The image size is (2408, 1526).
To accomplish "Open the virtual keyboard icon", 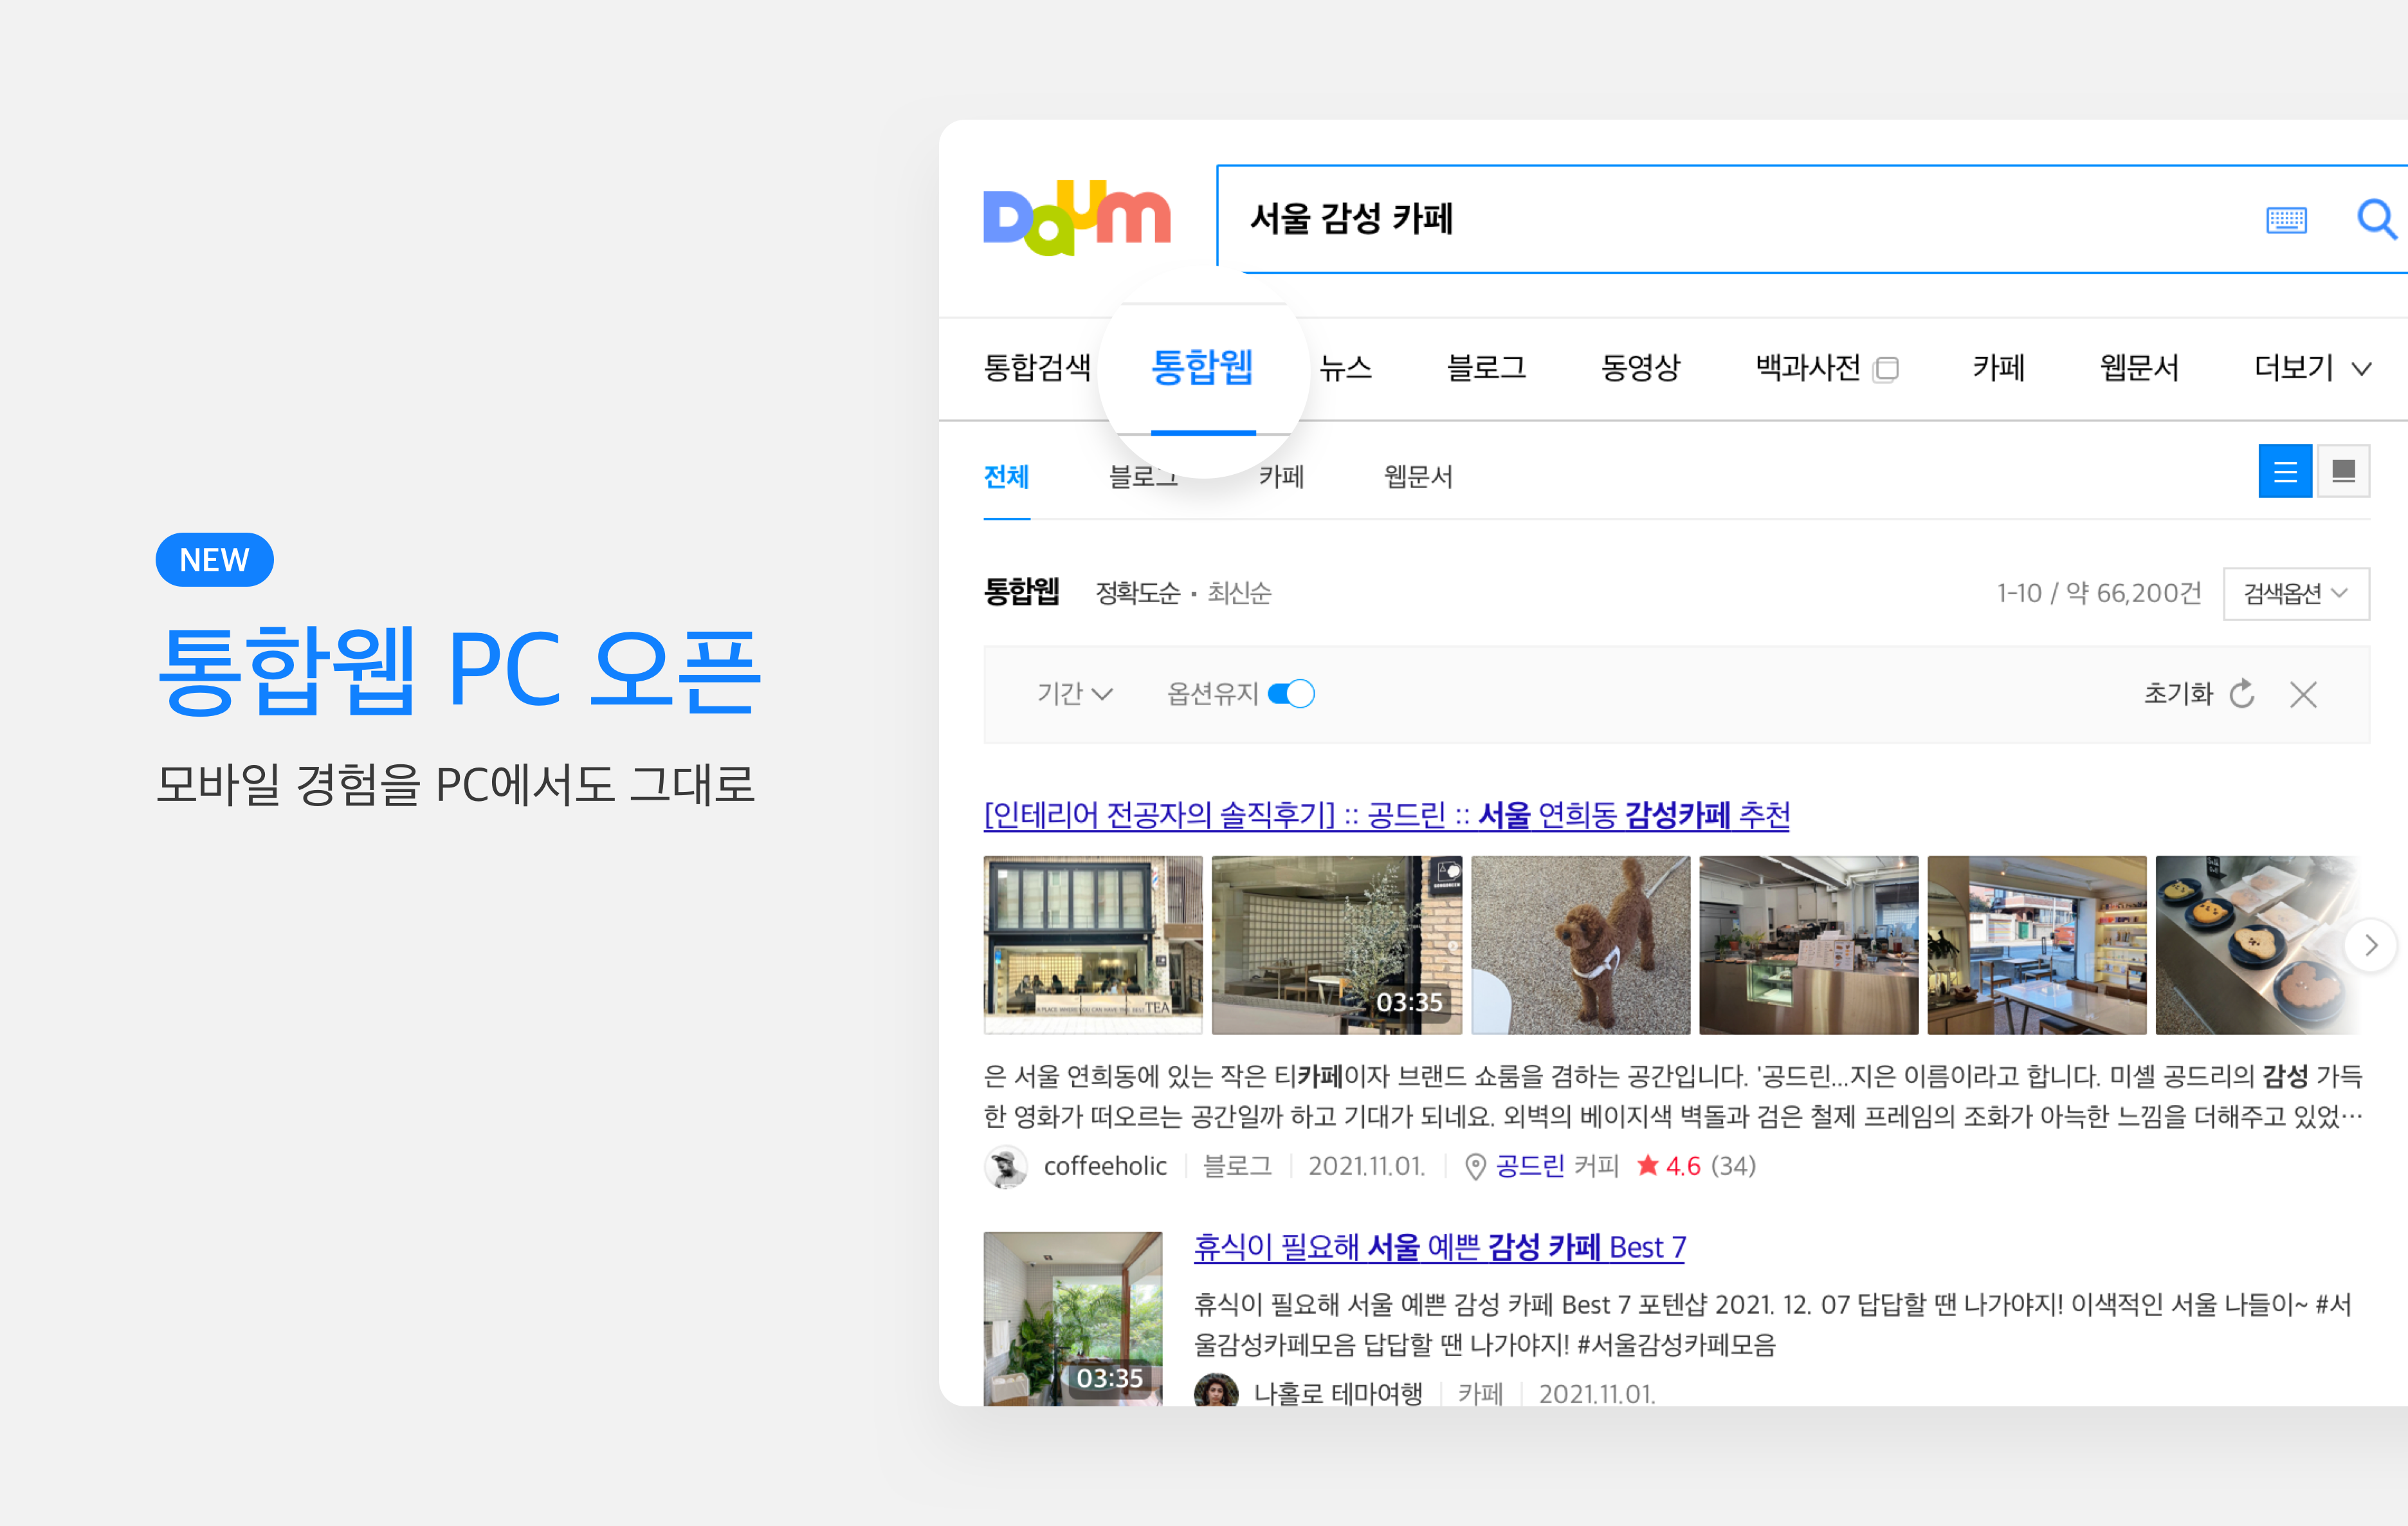I will pos(2286,219).
